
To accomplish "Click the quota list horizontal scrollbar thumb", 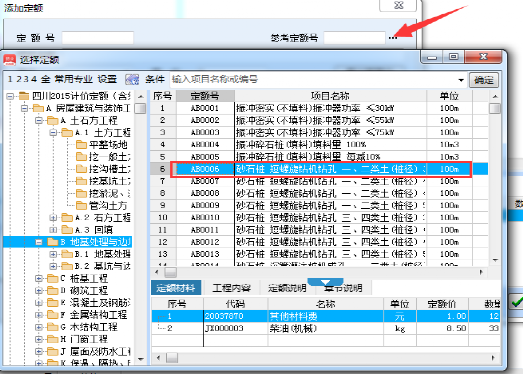I will pos(170,272).
